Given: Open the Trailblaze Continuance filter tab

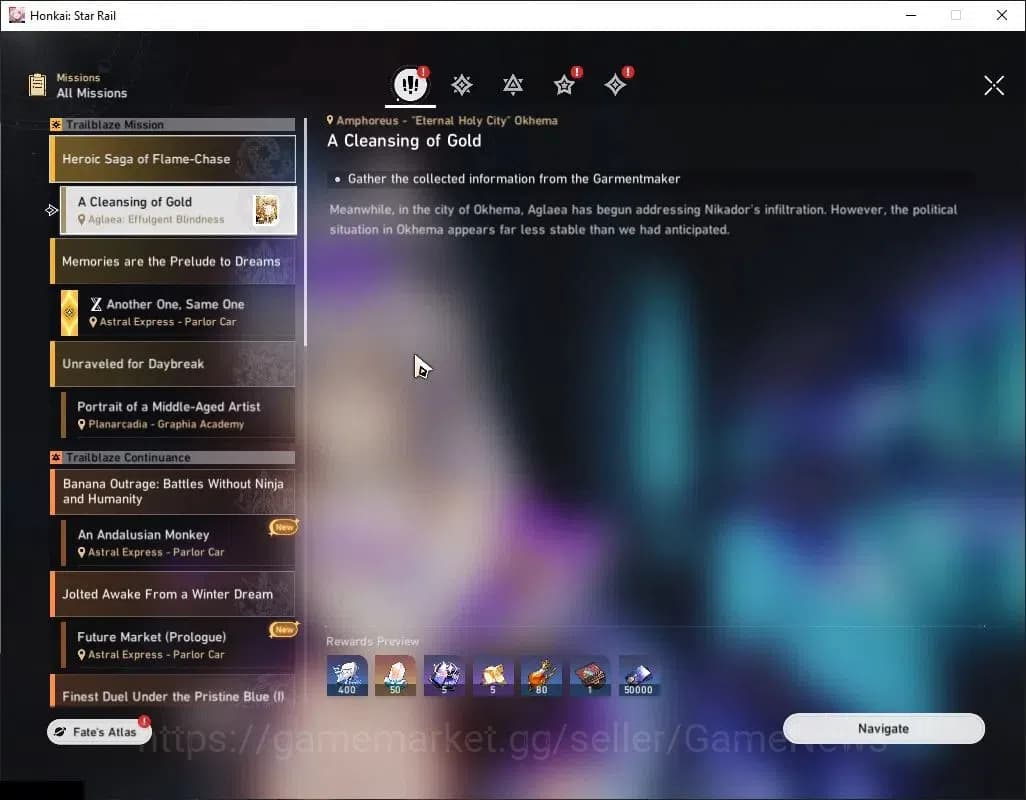Looking at the screenshot, I should point(513,85).
